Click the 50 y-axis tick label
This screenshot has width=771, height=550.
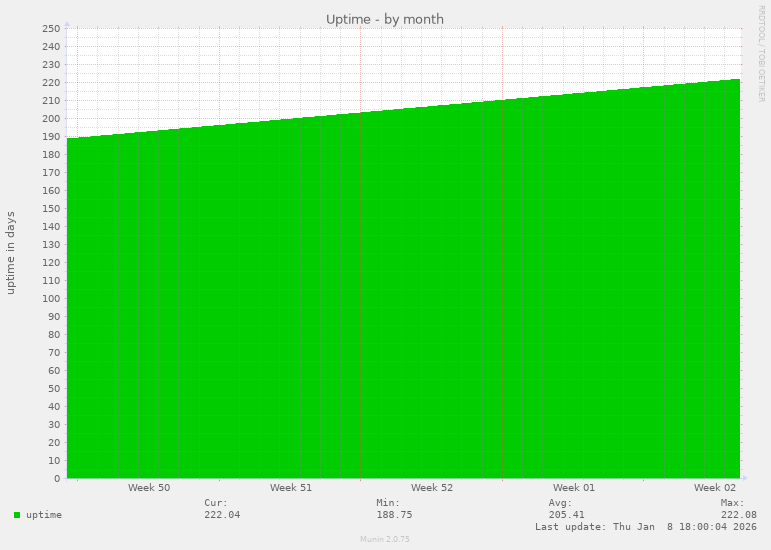click(54, 389)
